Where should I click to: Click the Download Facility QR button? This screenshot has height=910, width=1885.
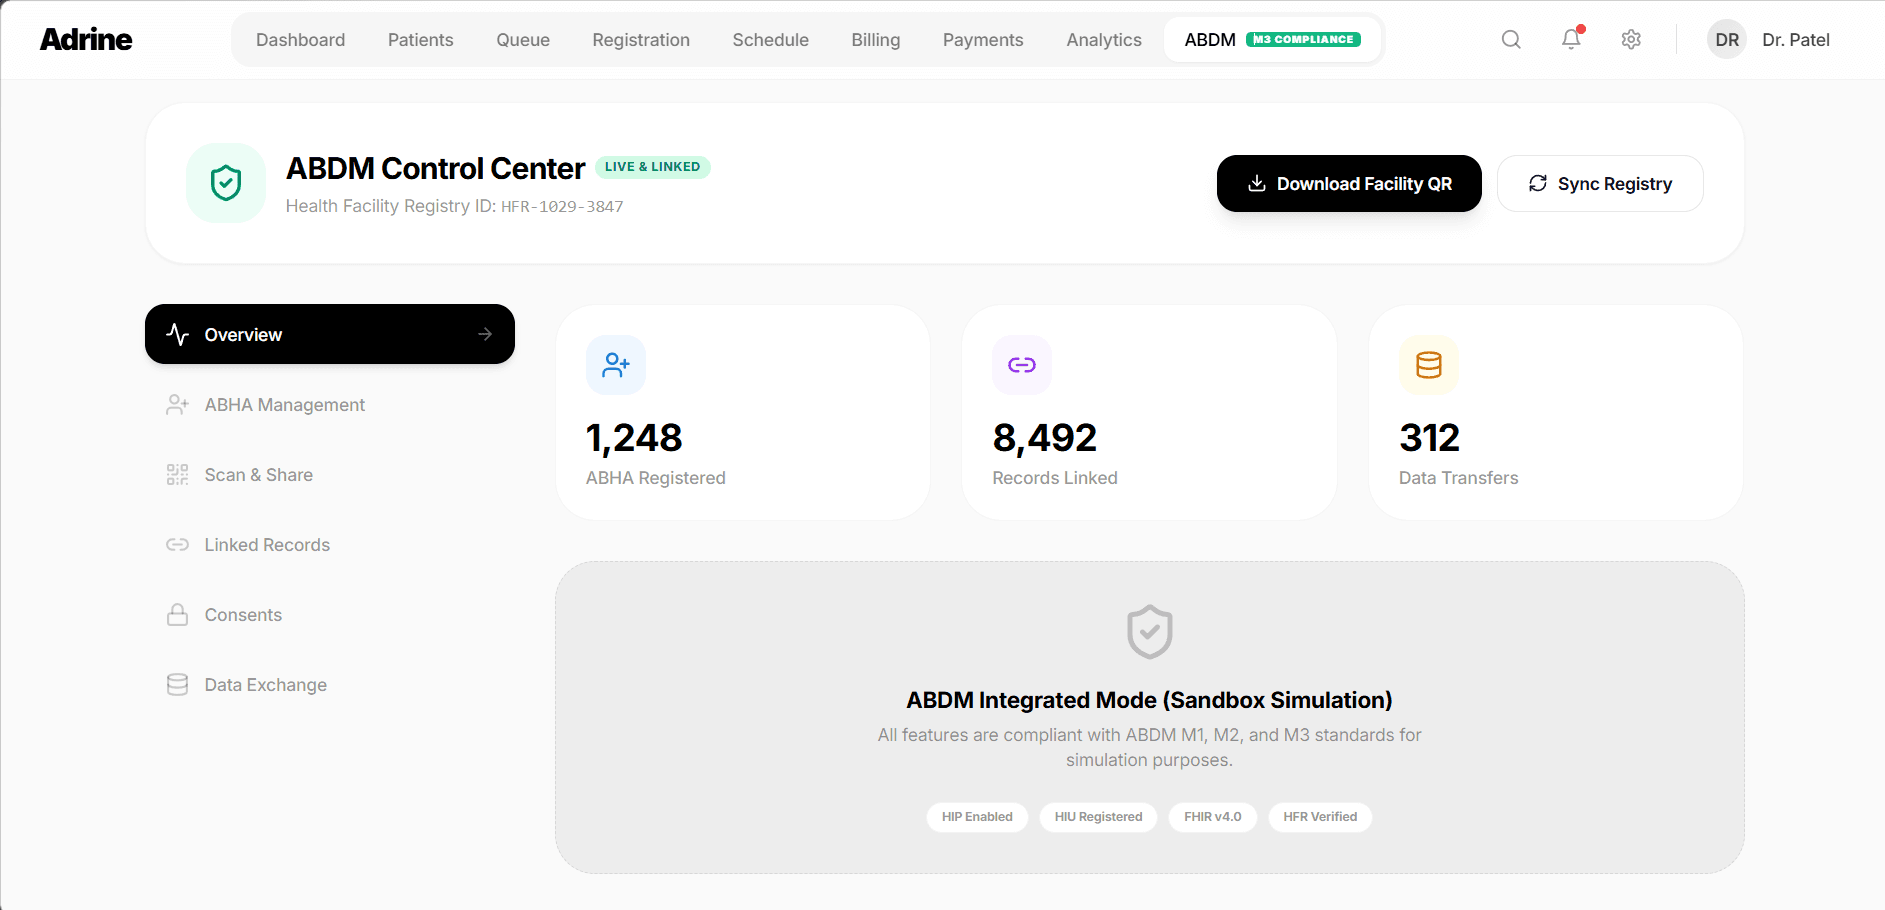1349,183
